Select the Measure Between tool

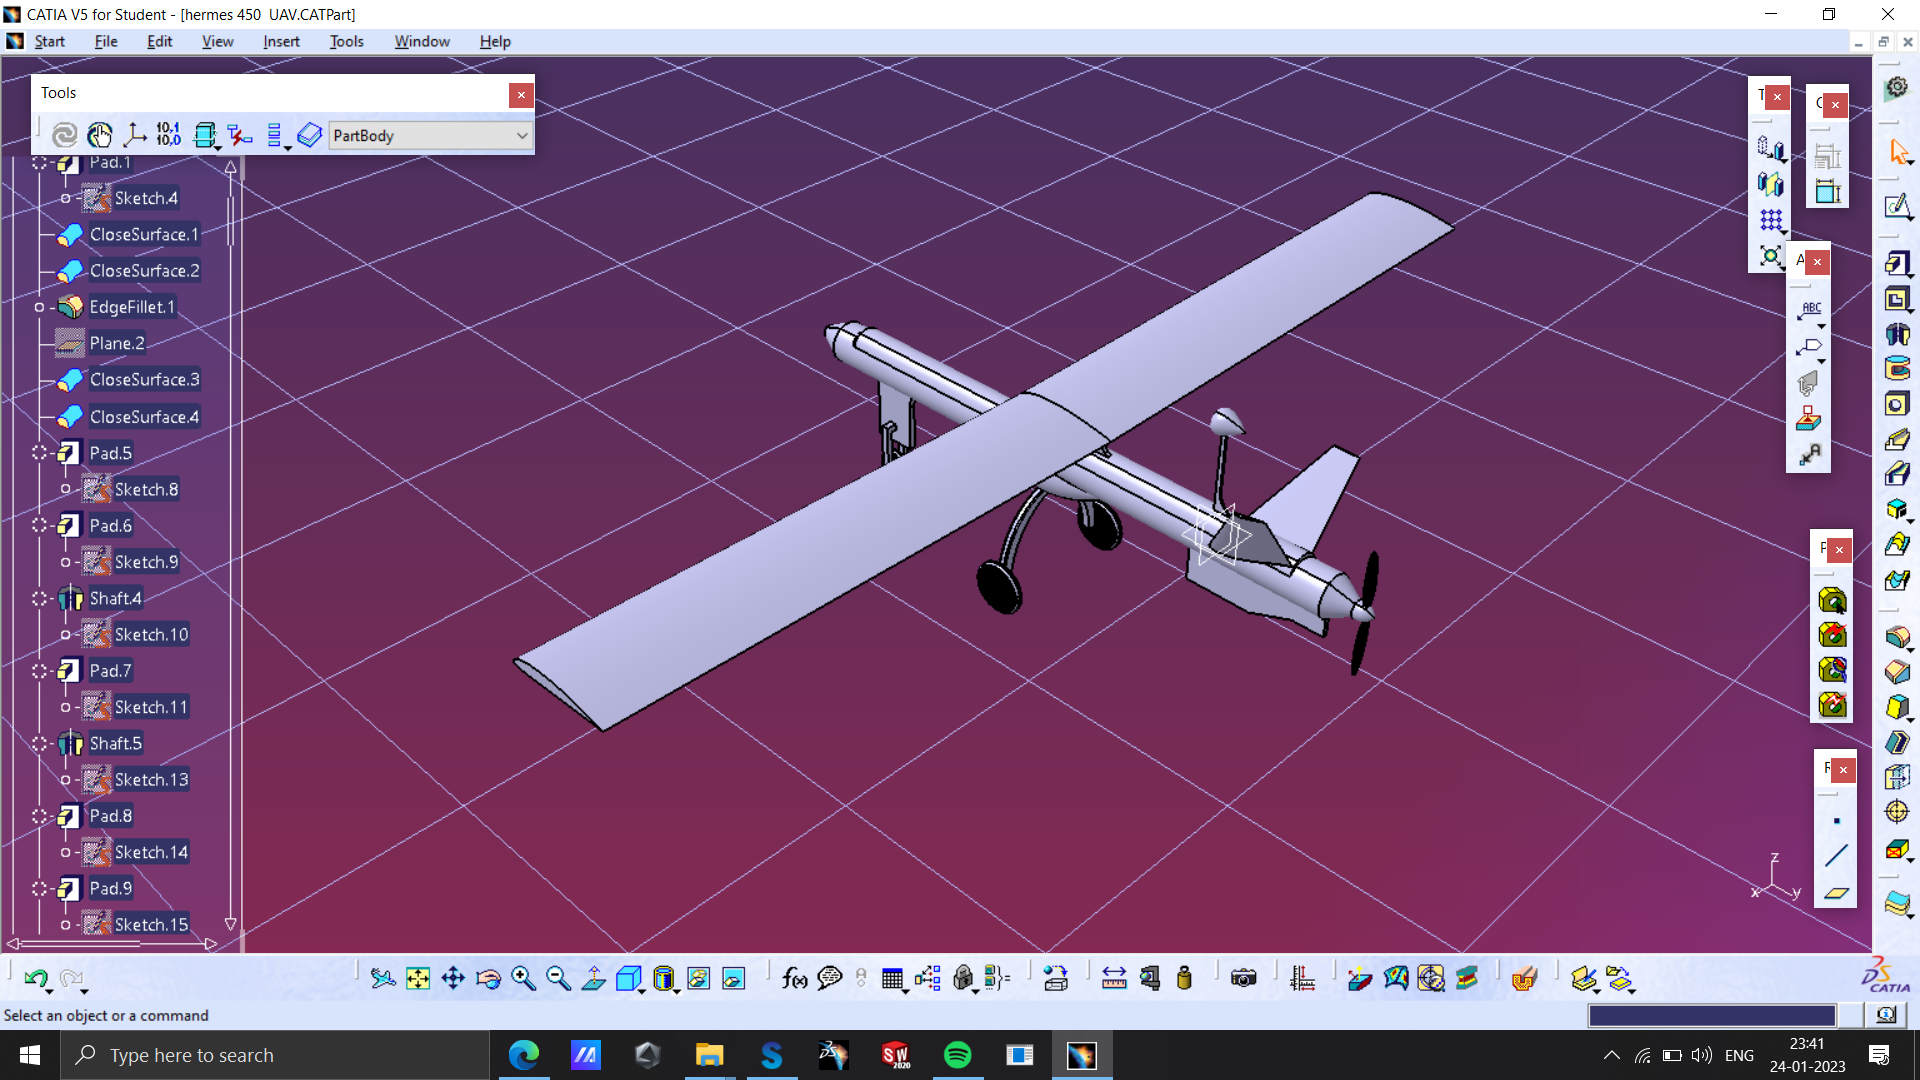click(1114, 978)
